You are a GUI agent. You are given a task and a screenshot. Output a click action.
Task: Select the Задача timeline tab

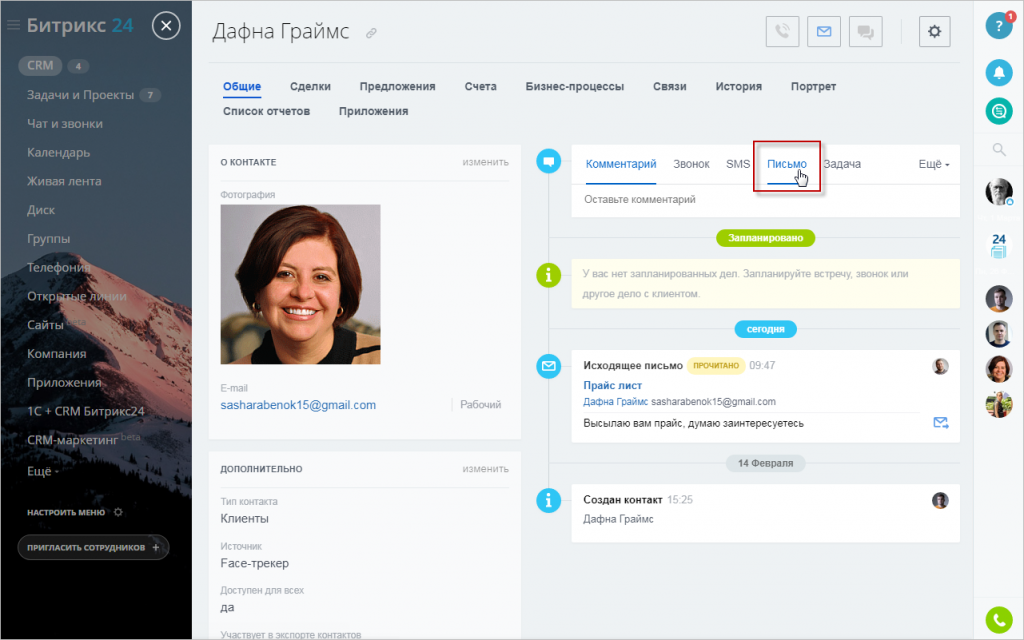click(842, 164)
